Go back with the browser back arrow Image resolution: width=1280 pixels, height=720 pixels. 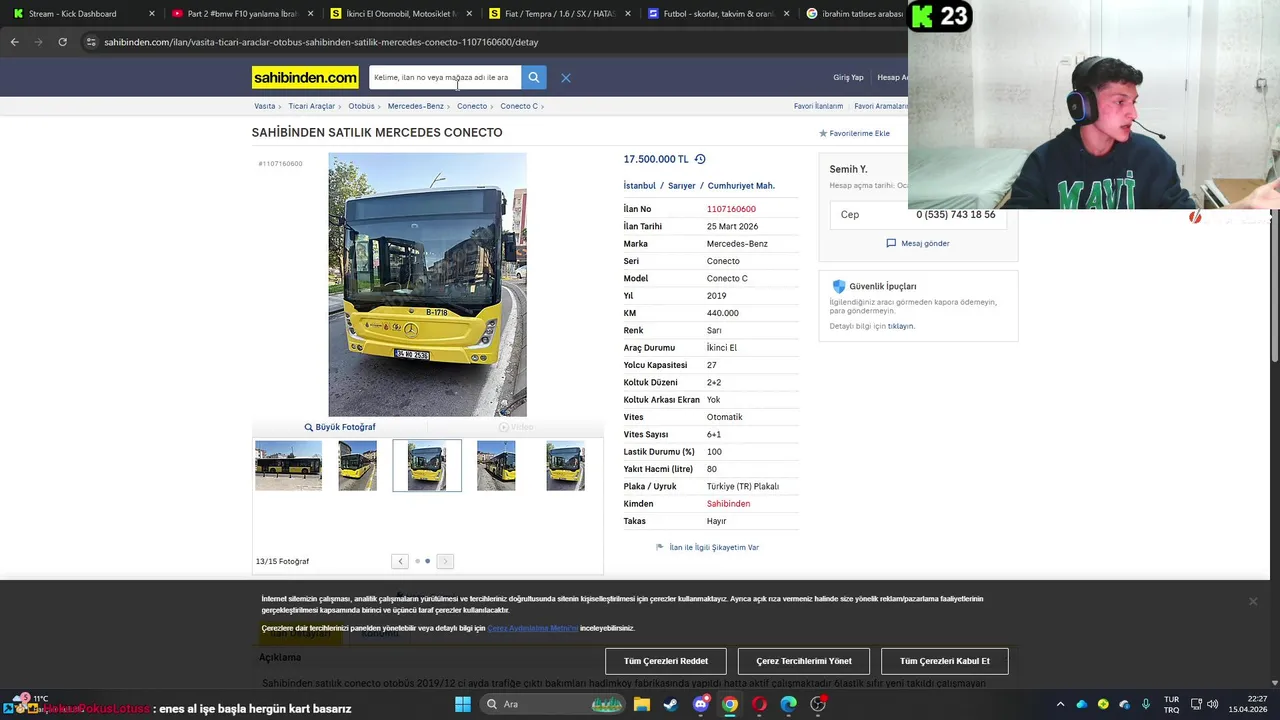tap(14, 42)
